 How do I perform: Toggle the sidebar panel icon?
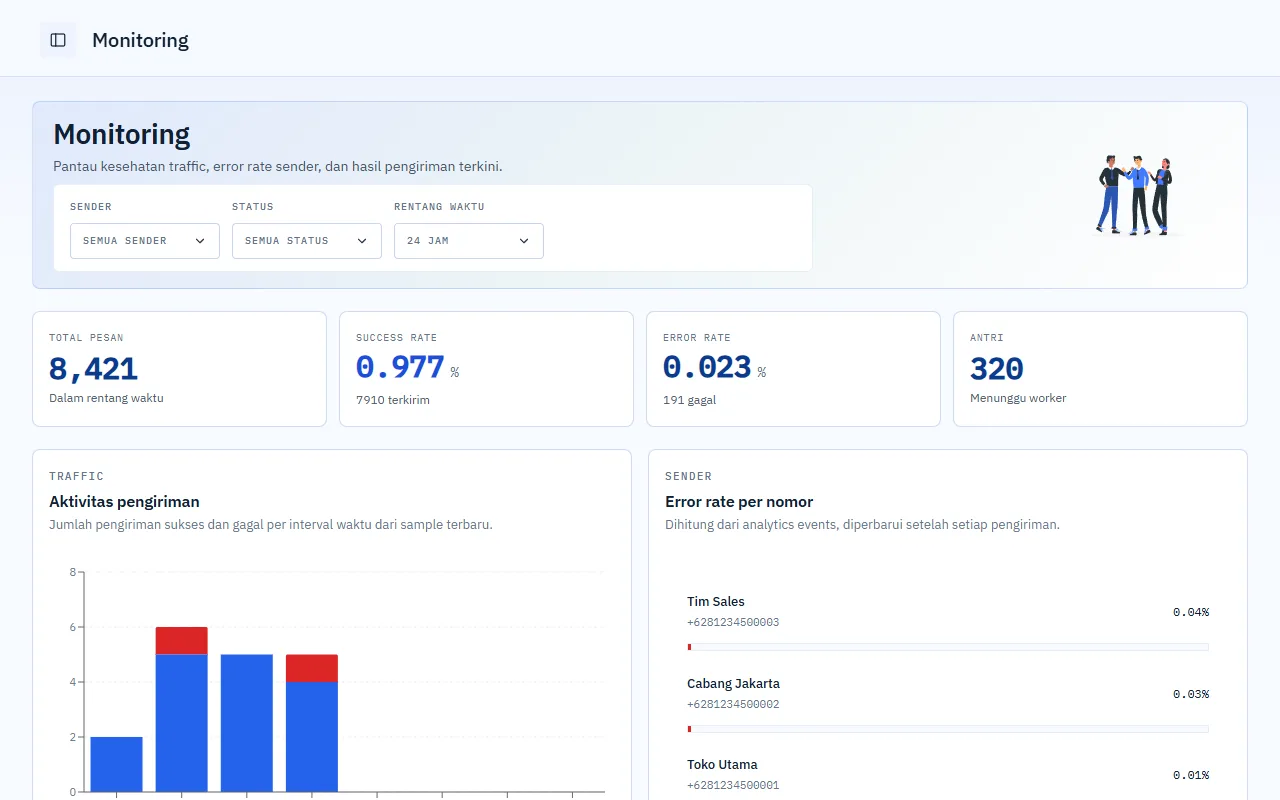tap(58, 40)
